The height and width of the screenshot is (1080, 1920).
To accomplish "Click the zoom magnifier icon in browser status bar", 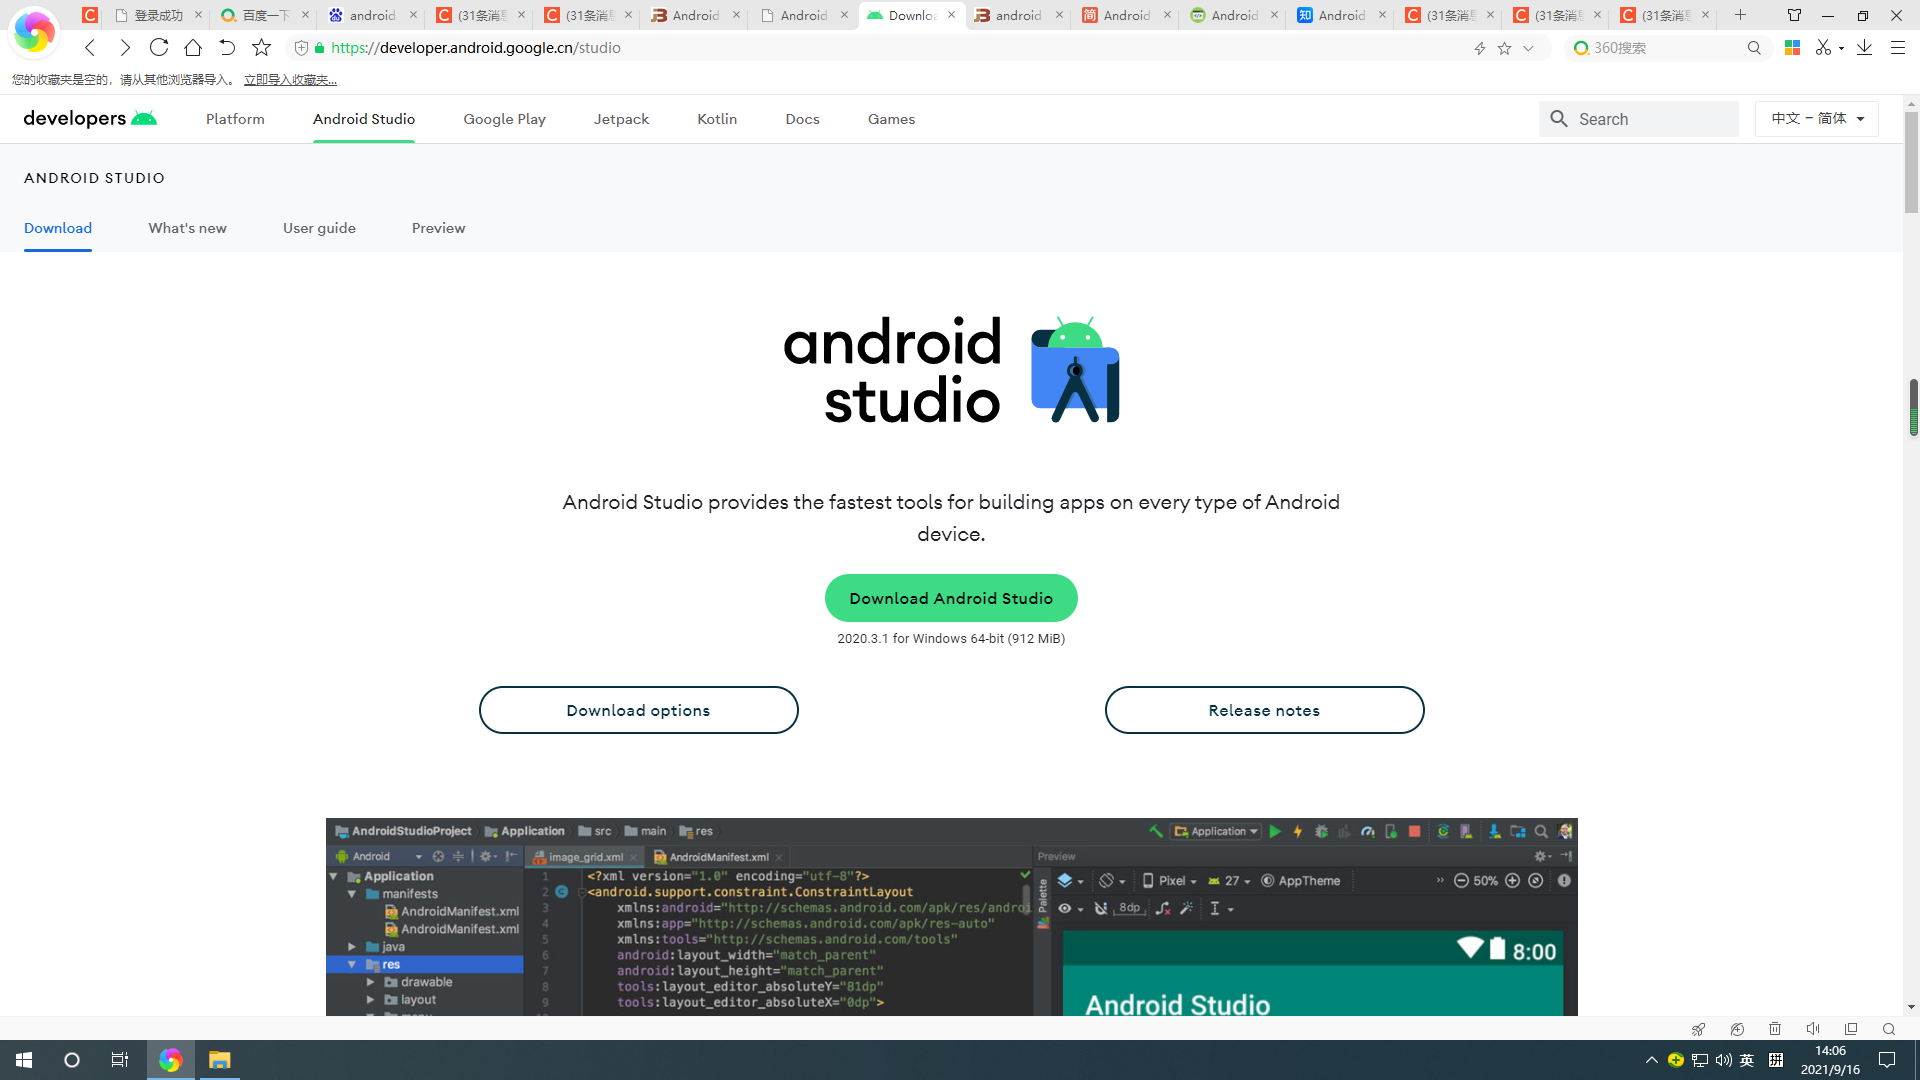I will 1889,1029.
